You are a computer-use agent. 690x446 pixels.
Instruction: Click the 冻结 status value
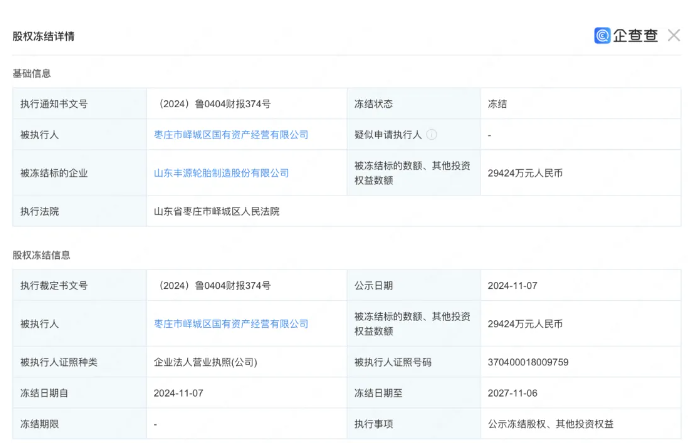(497, 103)
